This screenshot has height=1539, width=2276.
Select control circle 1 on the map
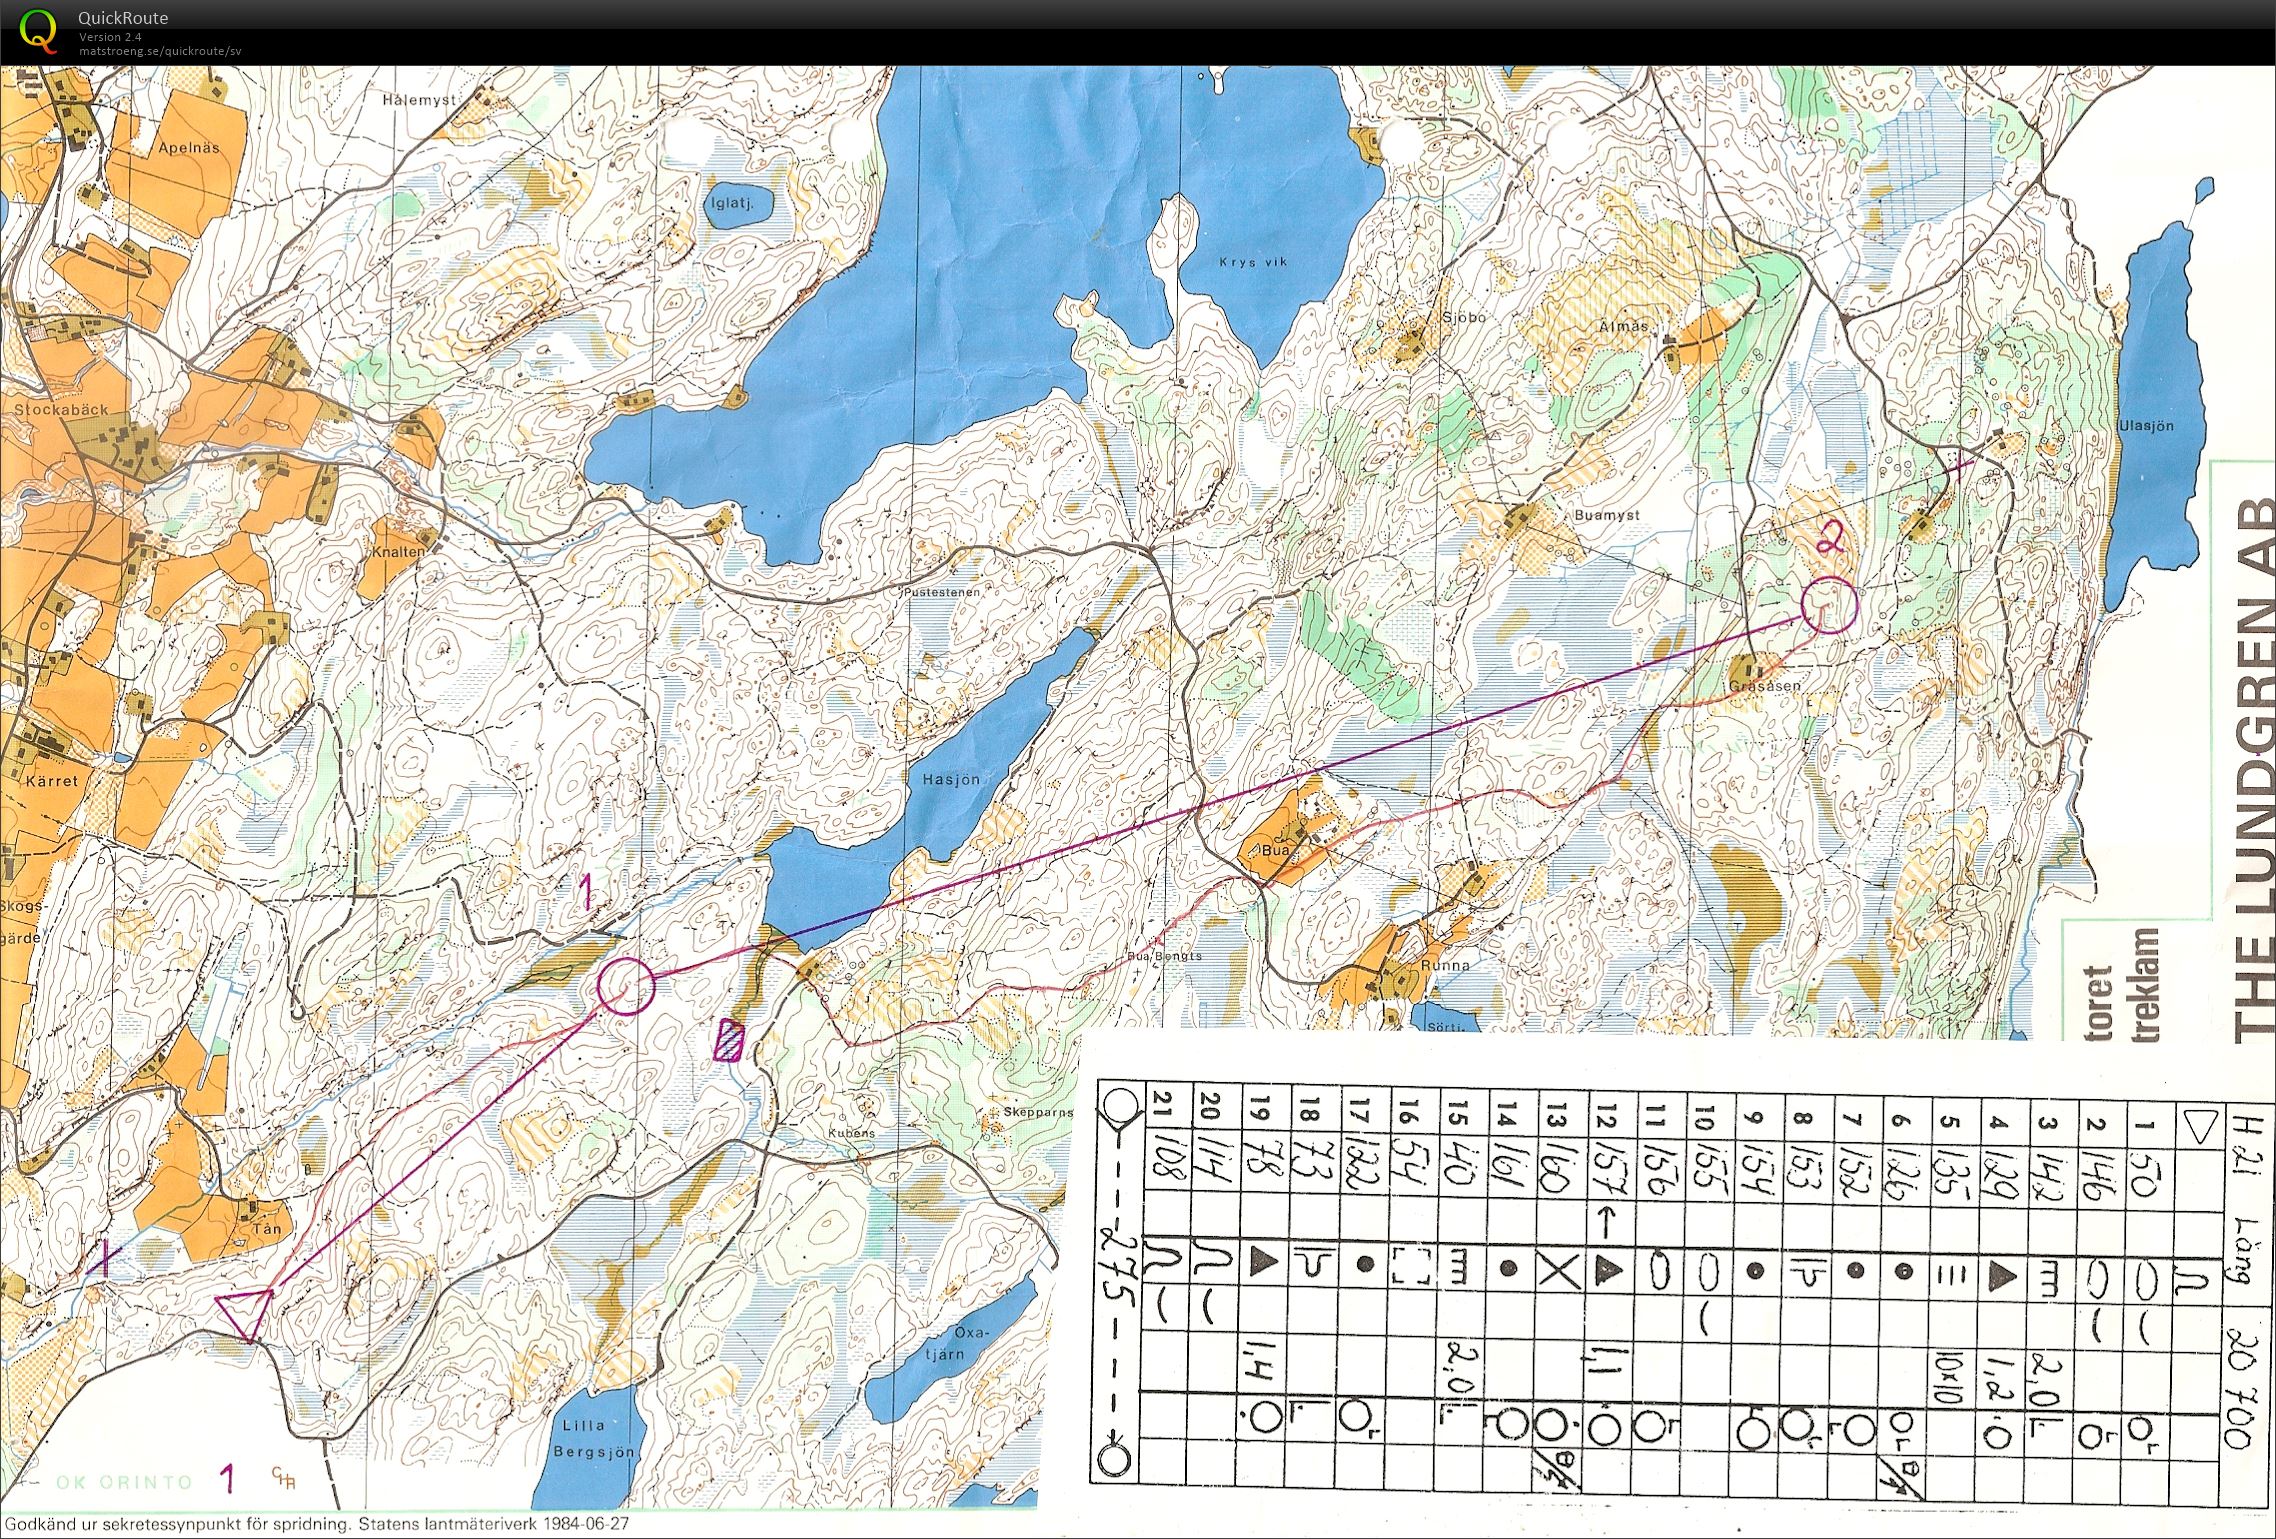[626, 986]
